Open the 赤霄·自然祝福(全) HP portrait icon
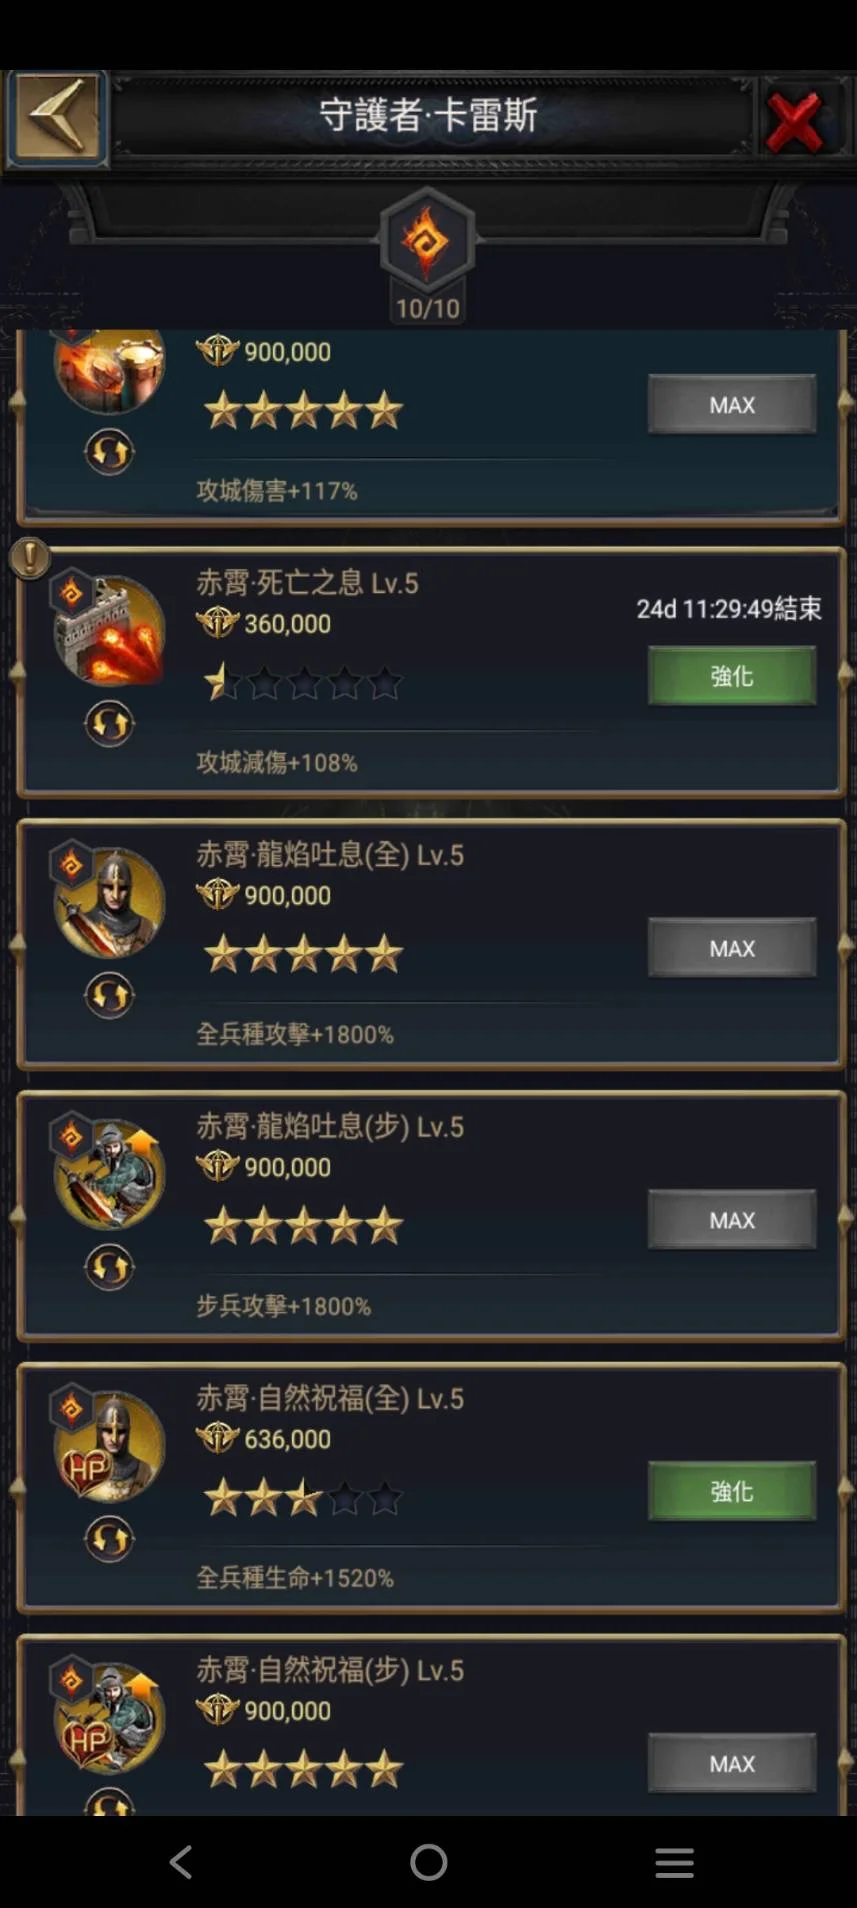The image size is (857, 1908). click(109, 1446)
